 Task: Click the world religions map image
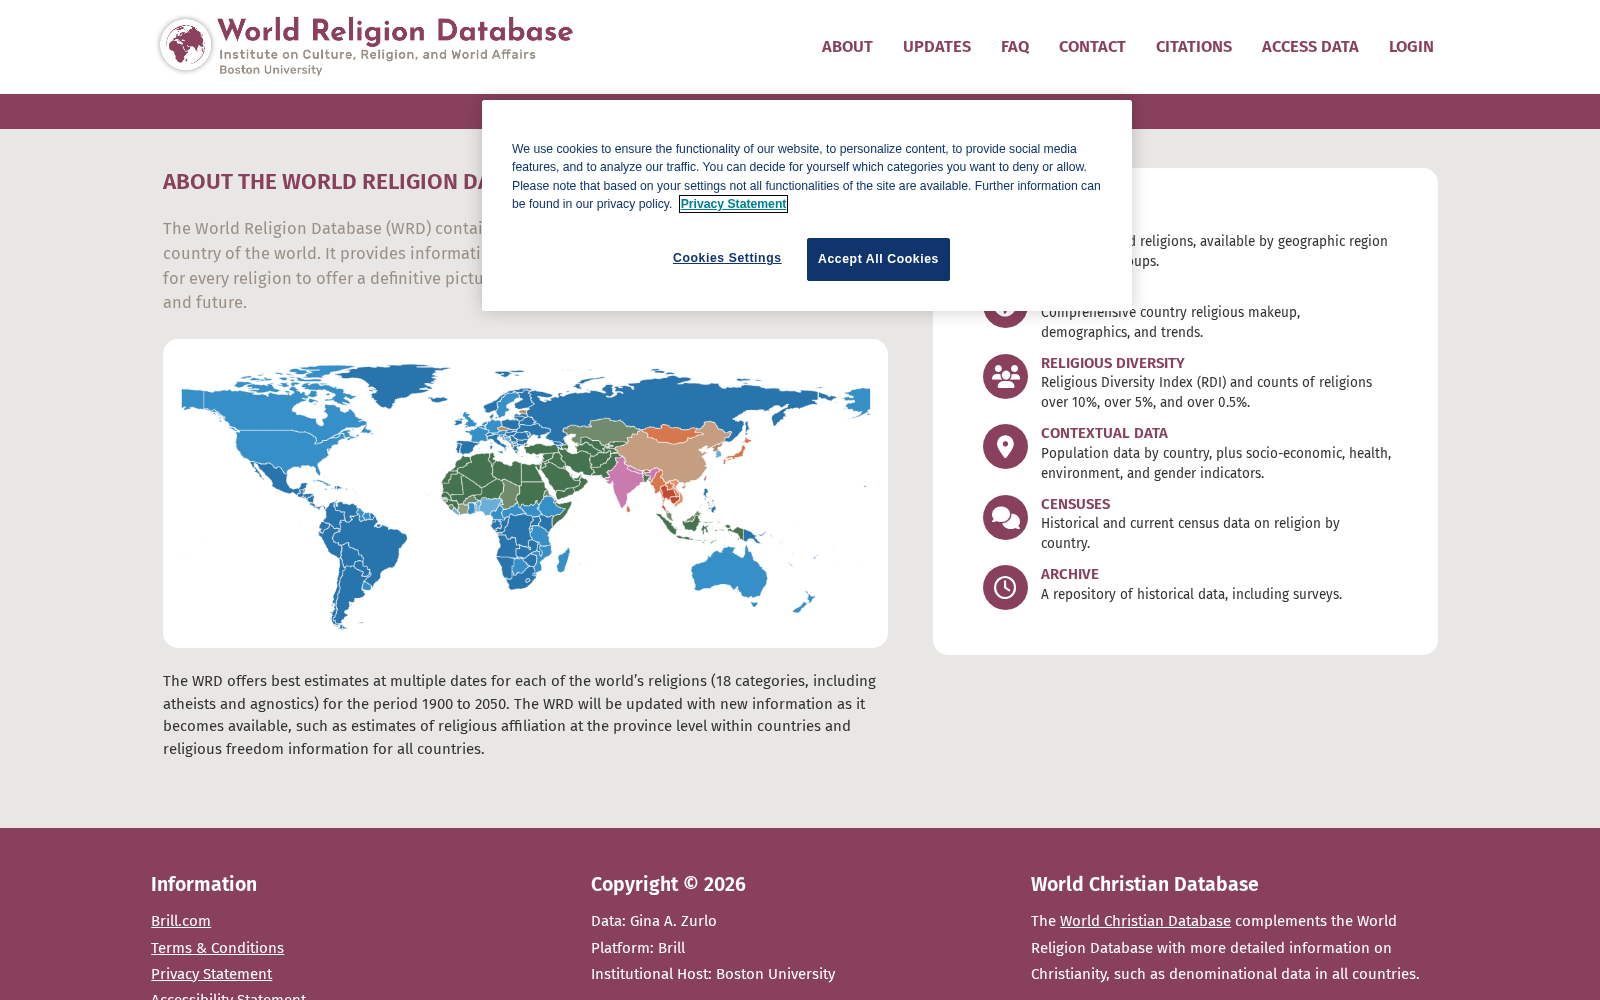[x=525, y=493]
